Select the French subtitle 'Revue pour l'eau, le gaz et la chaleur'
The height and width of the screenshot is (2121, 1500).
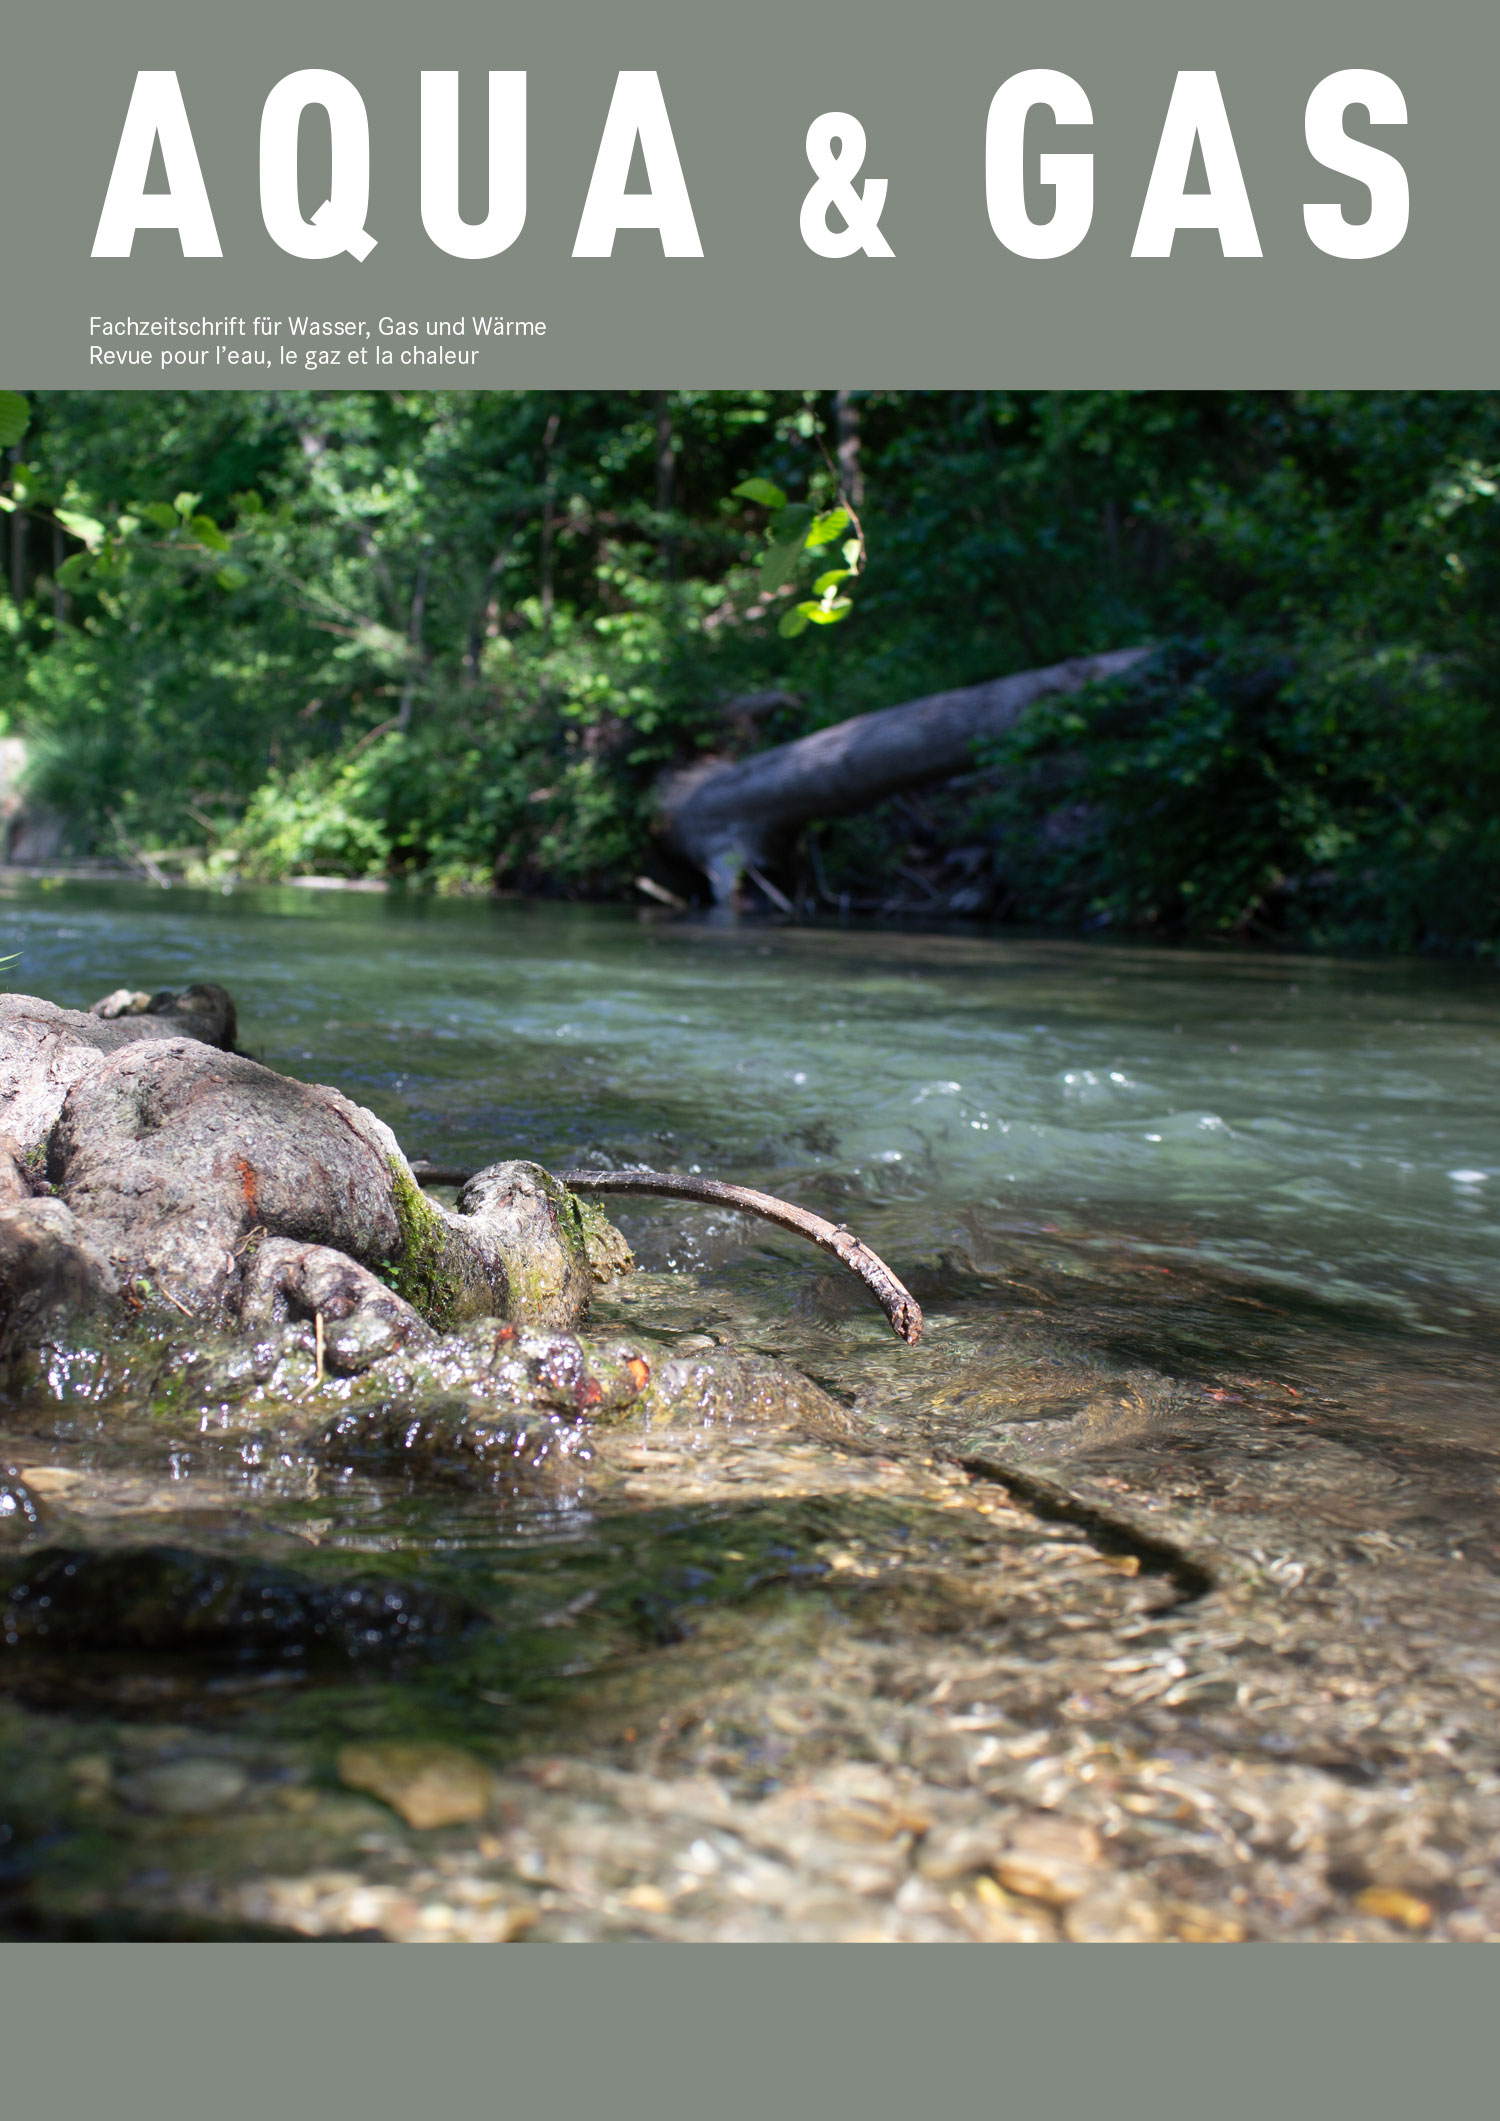point(284,356)
